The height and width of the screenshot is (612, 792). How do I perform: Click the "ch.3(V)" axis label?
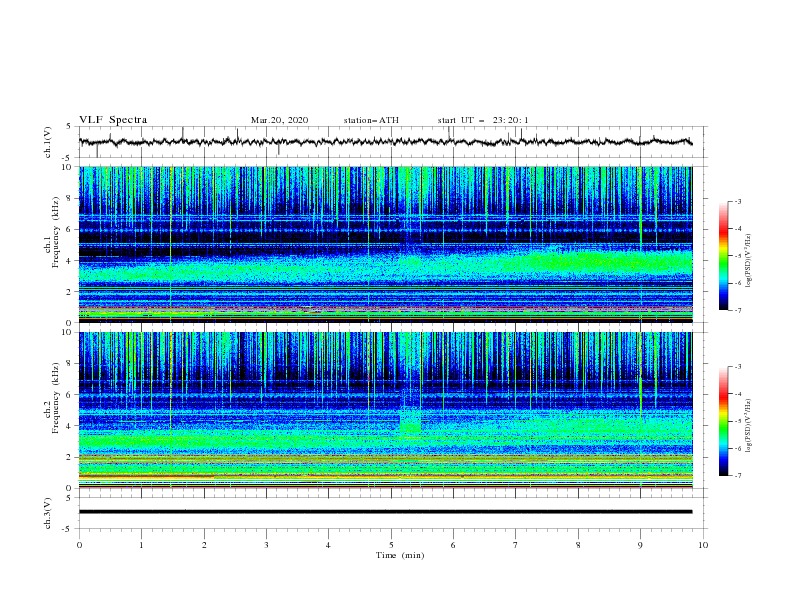tap(48, 513)
